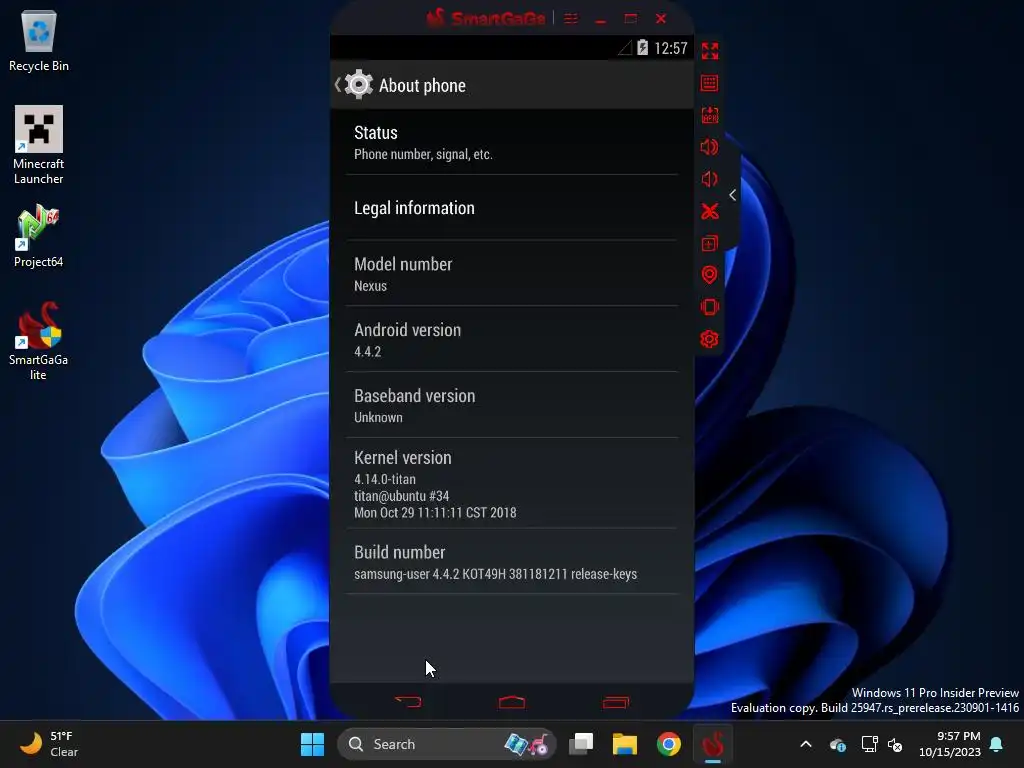Image resolution: width=1024 pixels, height=768 pixels.
Task: Collapse the SmartGaGa side toolbar arrow
Action: click(733, 195)
